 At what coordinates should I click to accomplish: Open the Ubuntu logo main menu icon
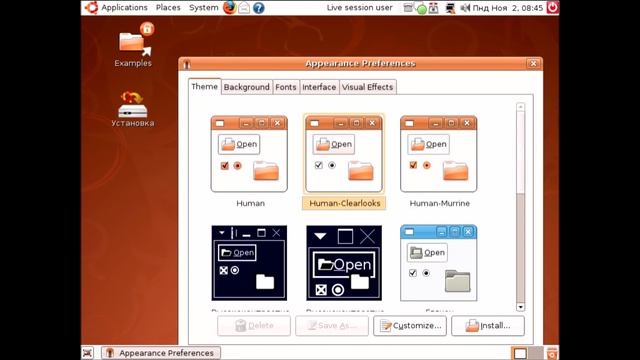coord(91,7)
